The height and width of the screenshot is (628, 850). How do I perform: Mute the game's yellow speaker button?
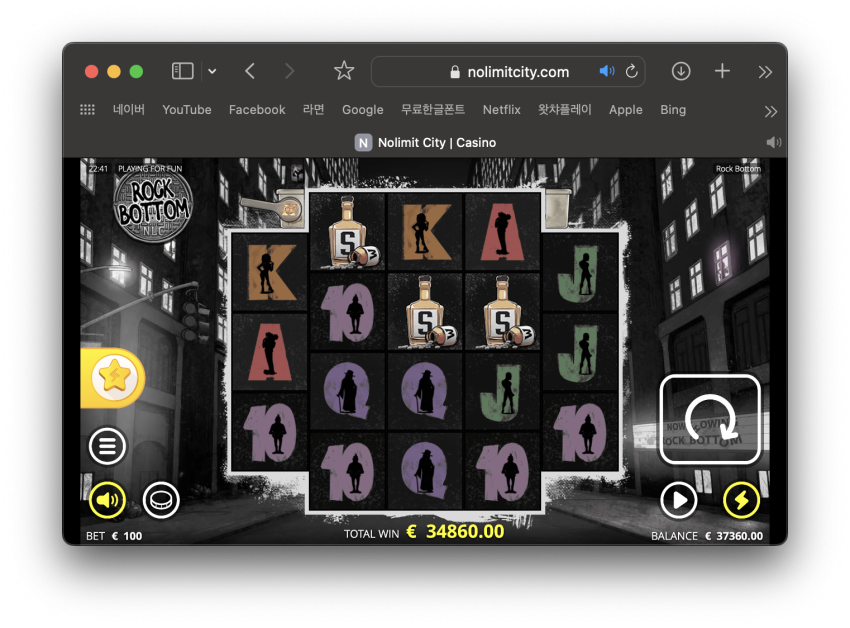(107, 499)
